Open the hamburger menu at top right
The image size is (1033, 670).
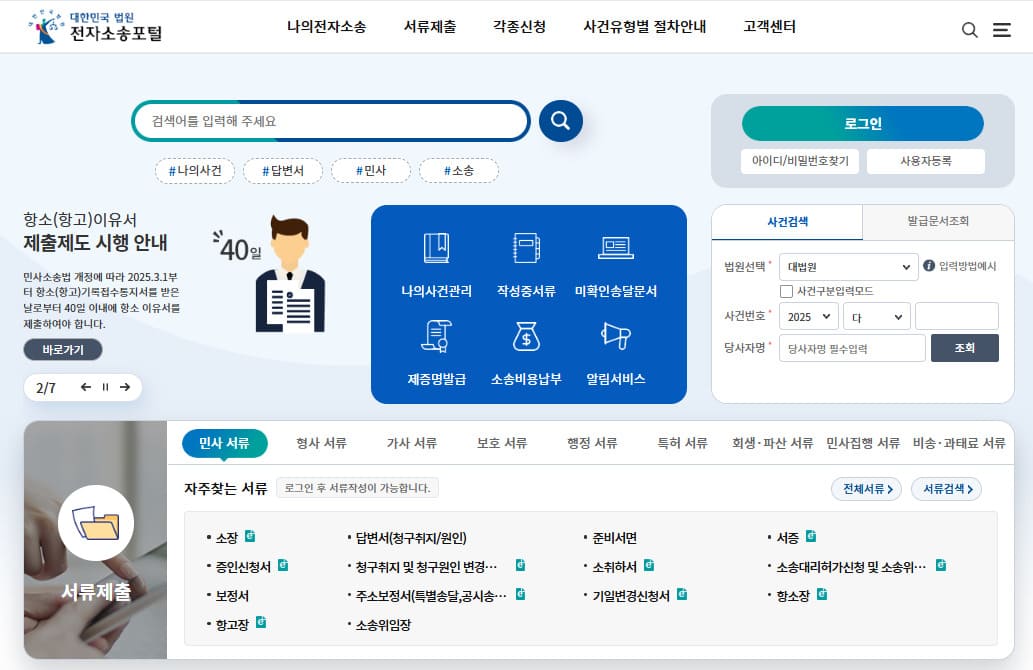pos(1001,29)
